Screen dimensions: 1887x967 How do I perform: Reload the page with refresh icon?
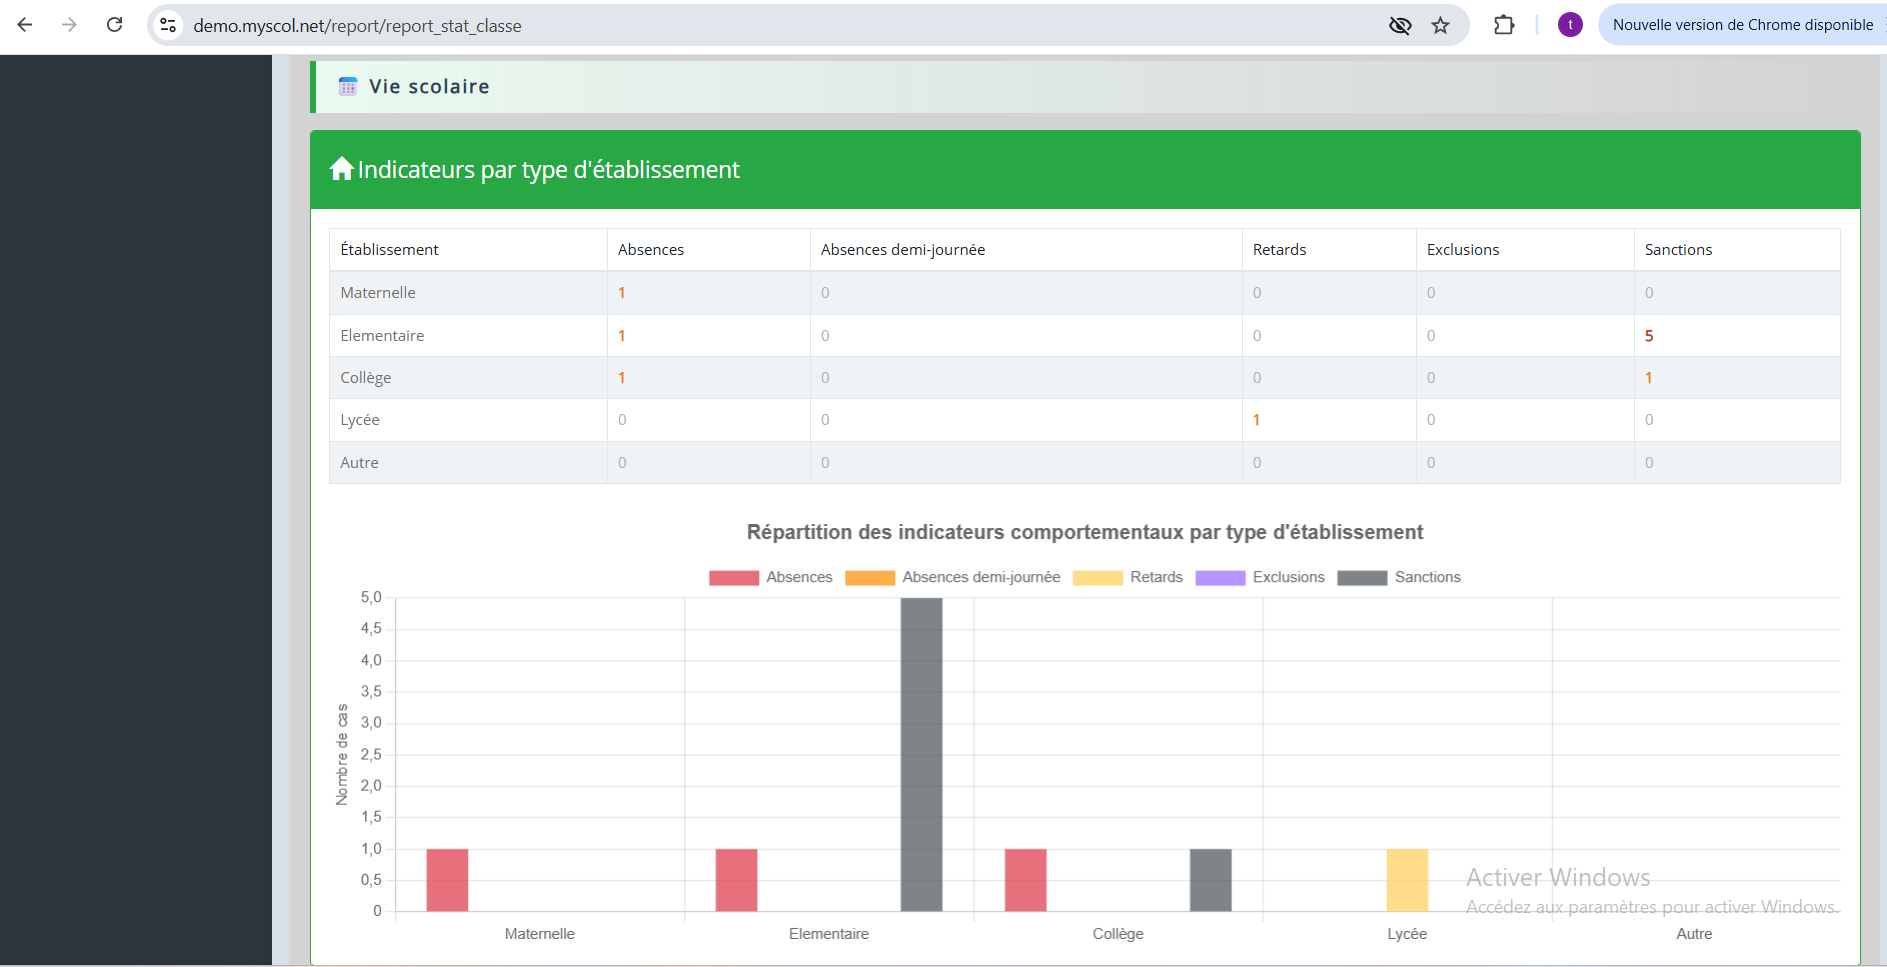(x=115, y=25)
